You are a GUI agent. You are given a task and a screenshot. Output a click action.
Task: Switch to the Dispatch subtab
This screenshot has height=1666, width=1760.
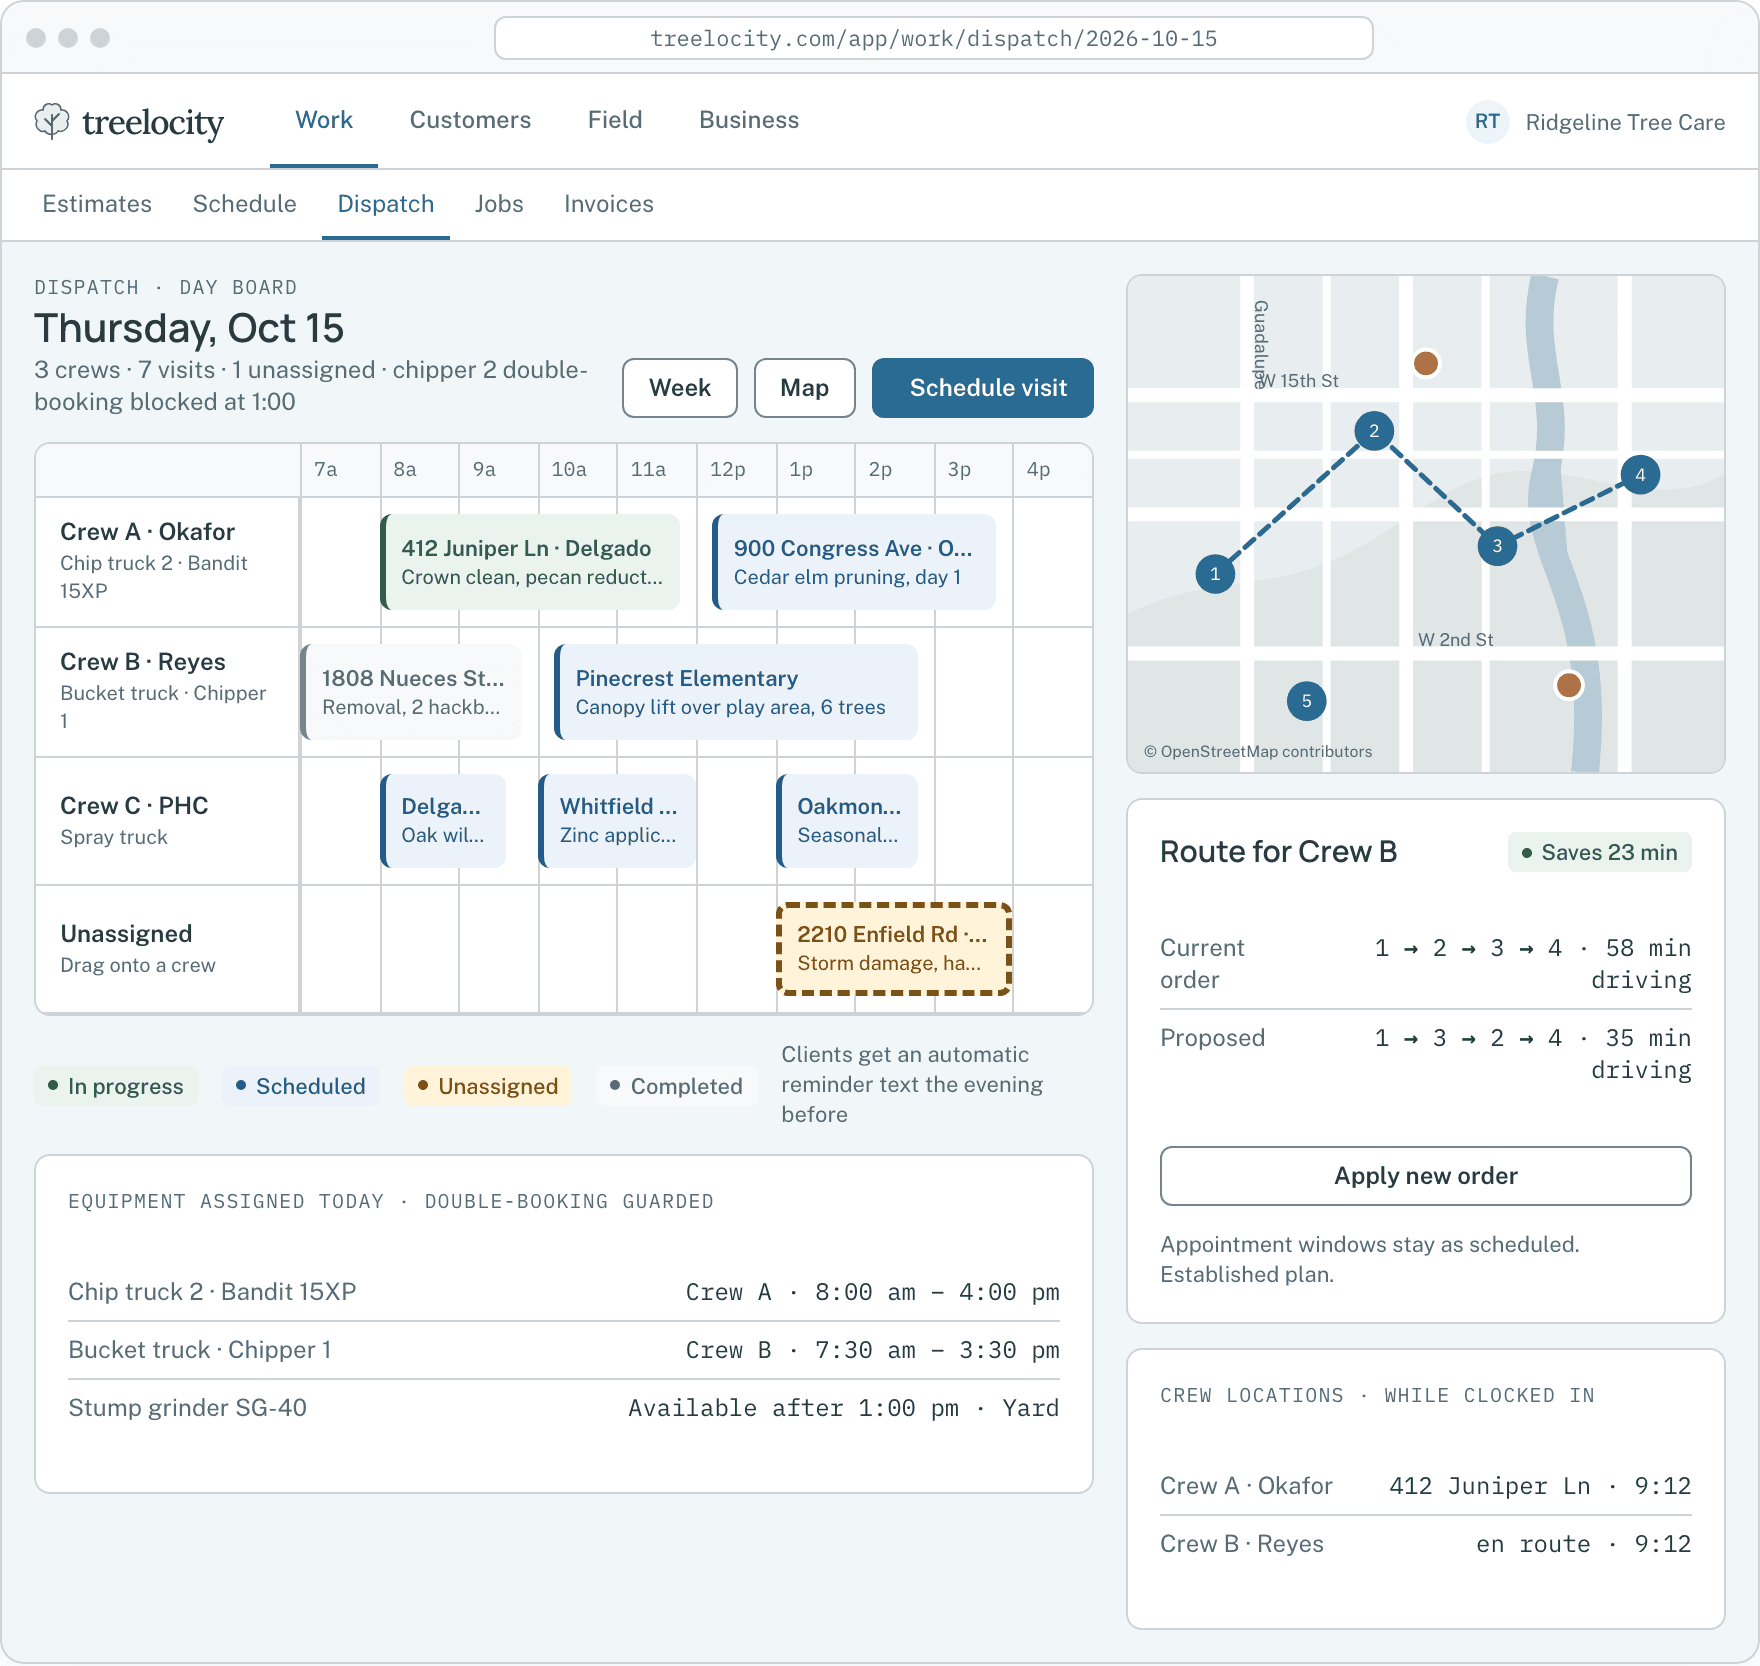pyautogui.click(x=386, y=204)
